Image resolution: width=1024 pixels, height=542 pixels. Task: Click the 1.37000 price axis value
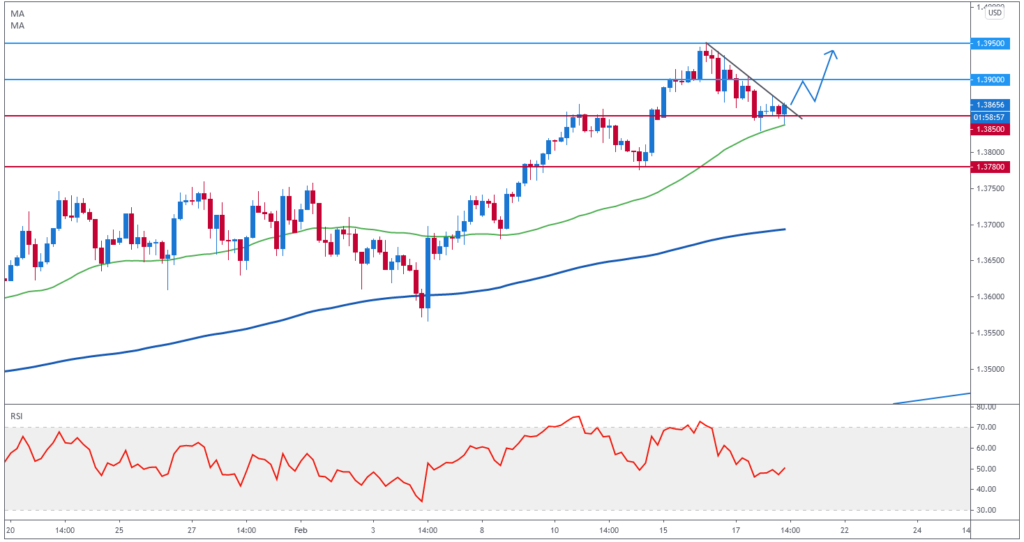tap(990, 225)
